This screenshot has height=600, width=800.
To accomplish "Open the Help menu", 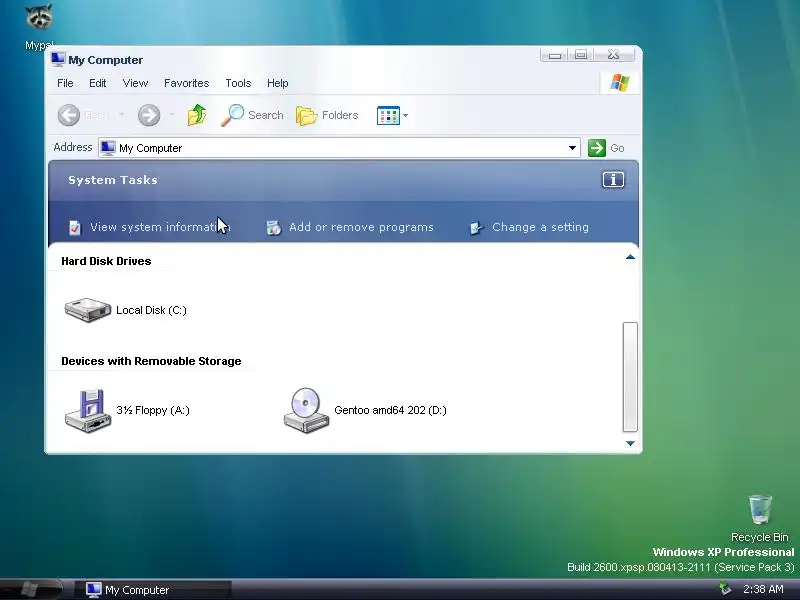I will point(278,83).
